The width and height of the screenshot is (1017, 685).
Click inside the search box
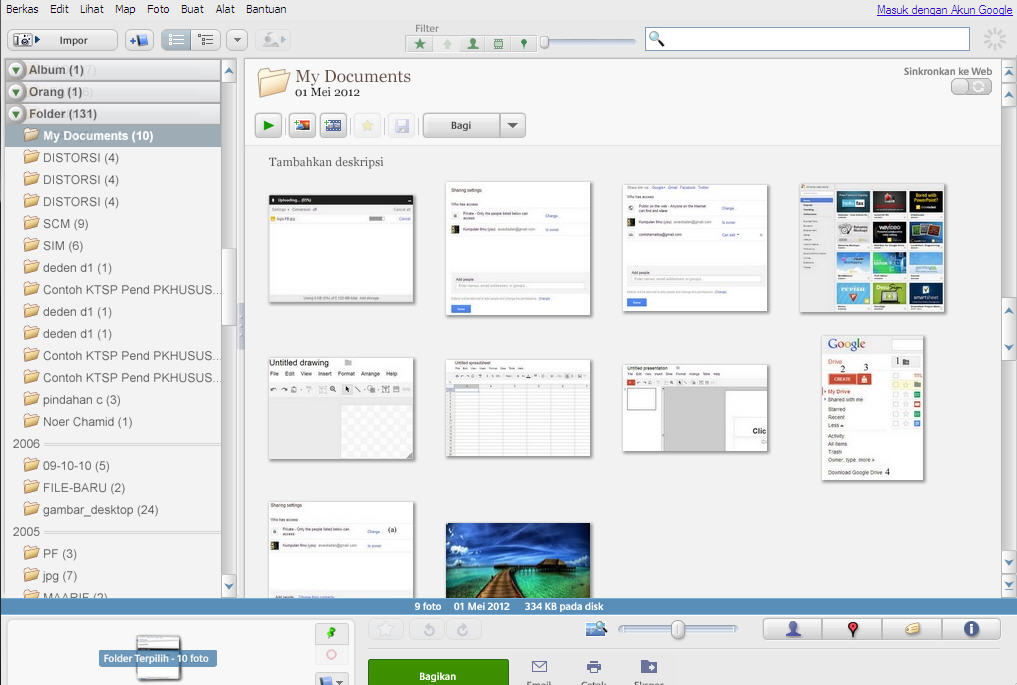(x=808, y=39)
